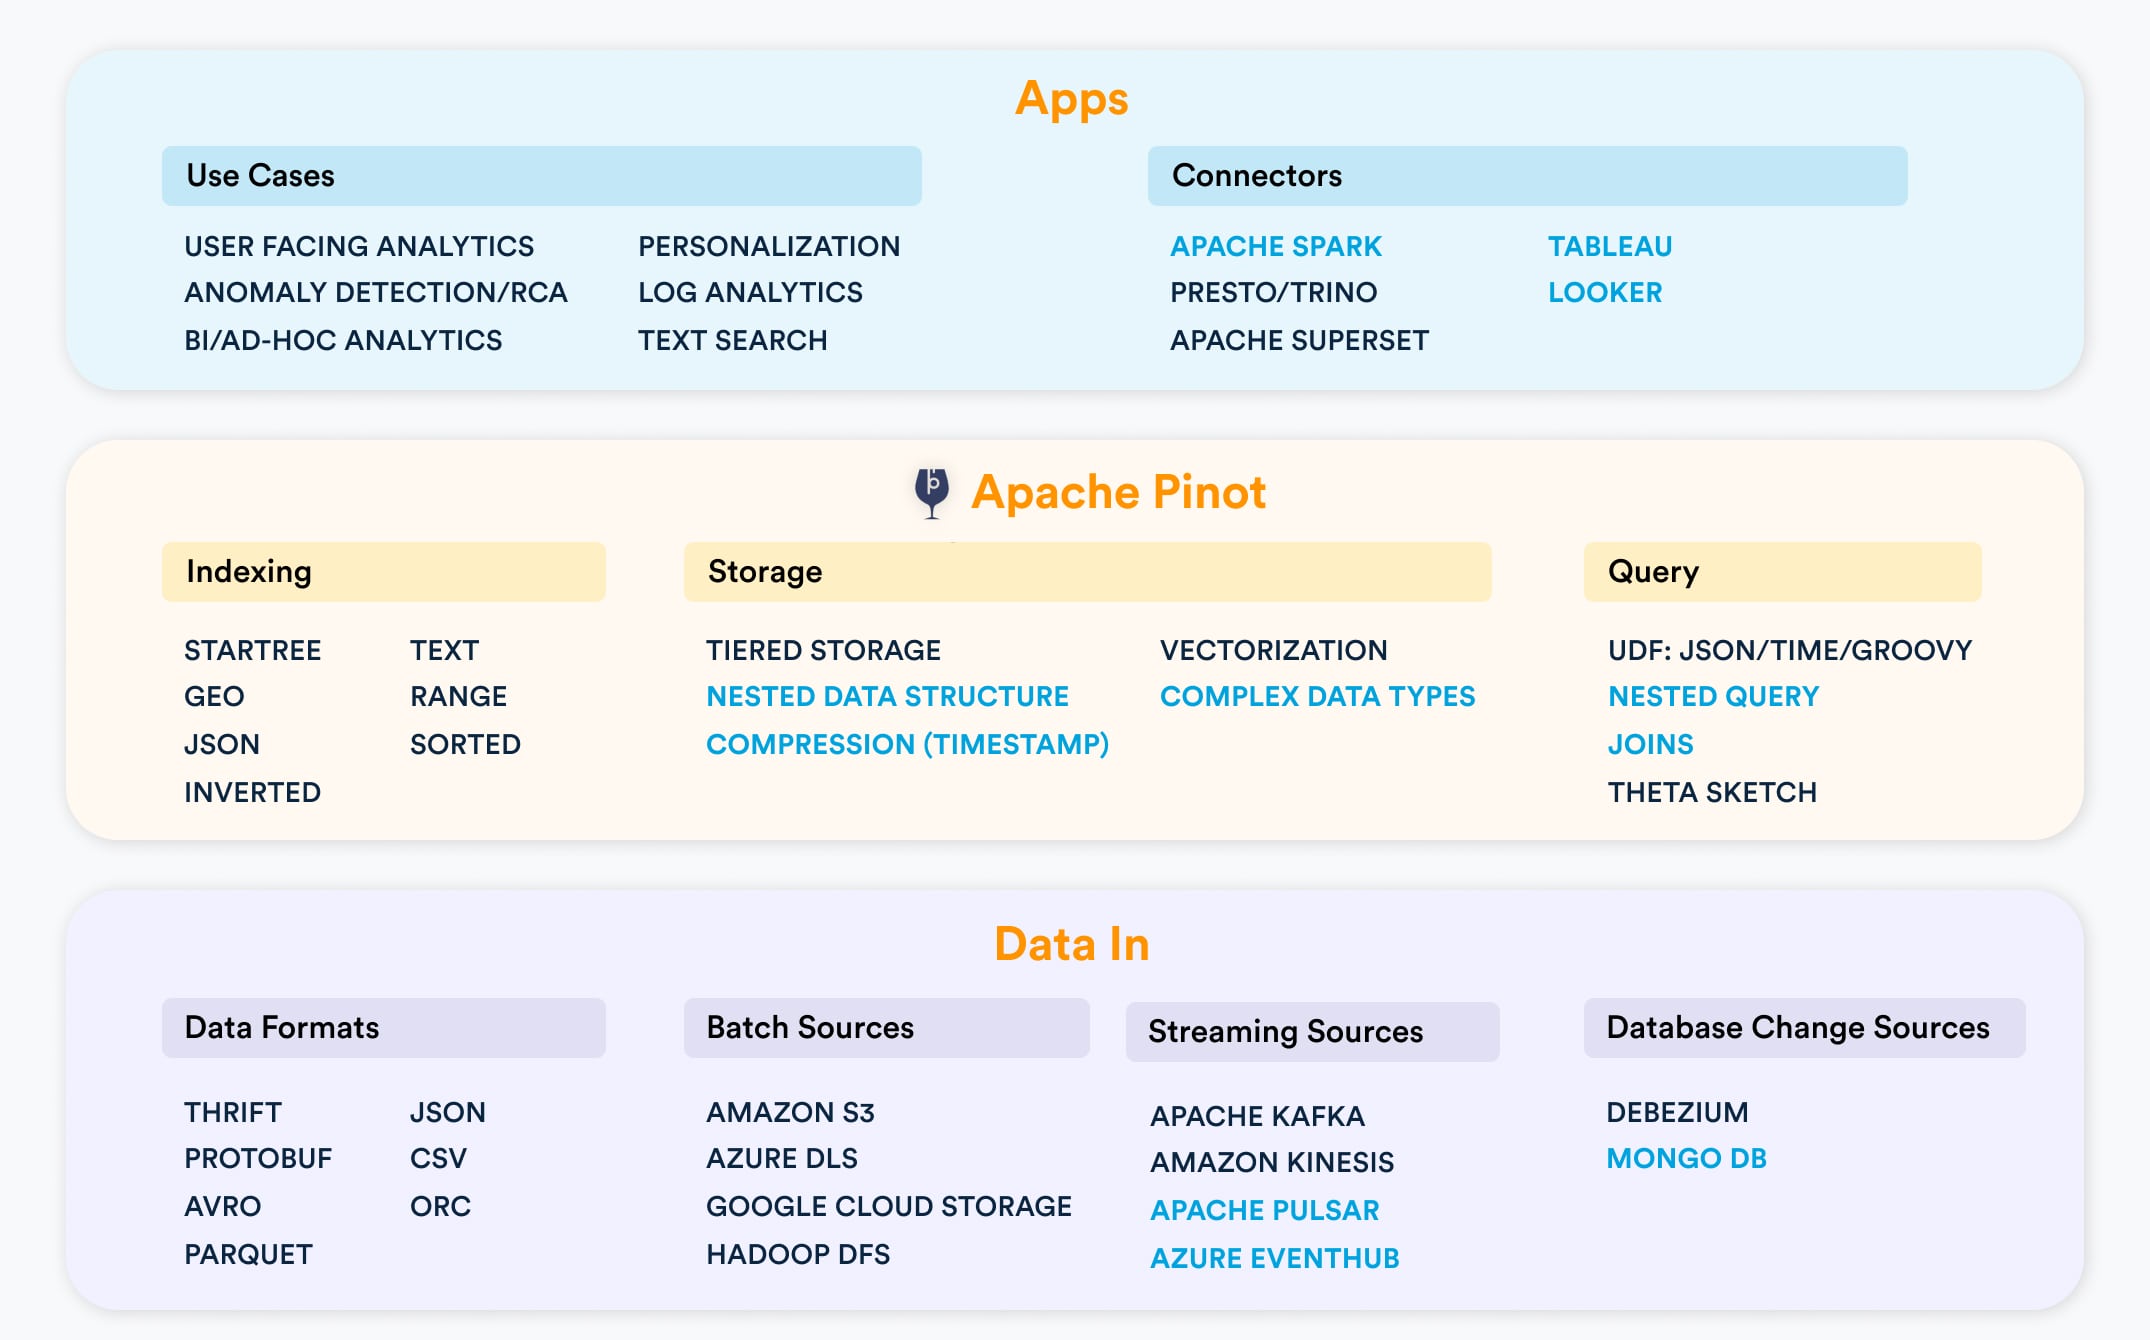Screen dimensions: 2150x1340
Task: Click 'HADOOP DFS' batch source
Action: 798,1254
